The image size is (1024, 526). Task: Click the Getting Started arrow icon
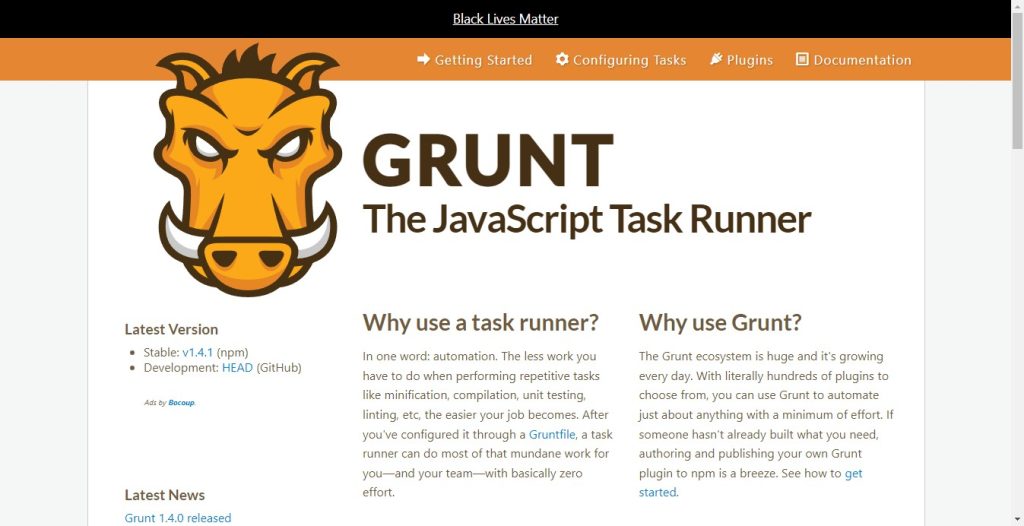tap(423, 59)
